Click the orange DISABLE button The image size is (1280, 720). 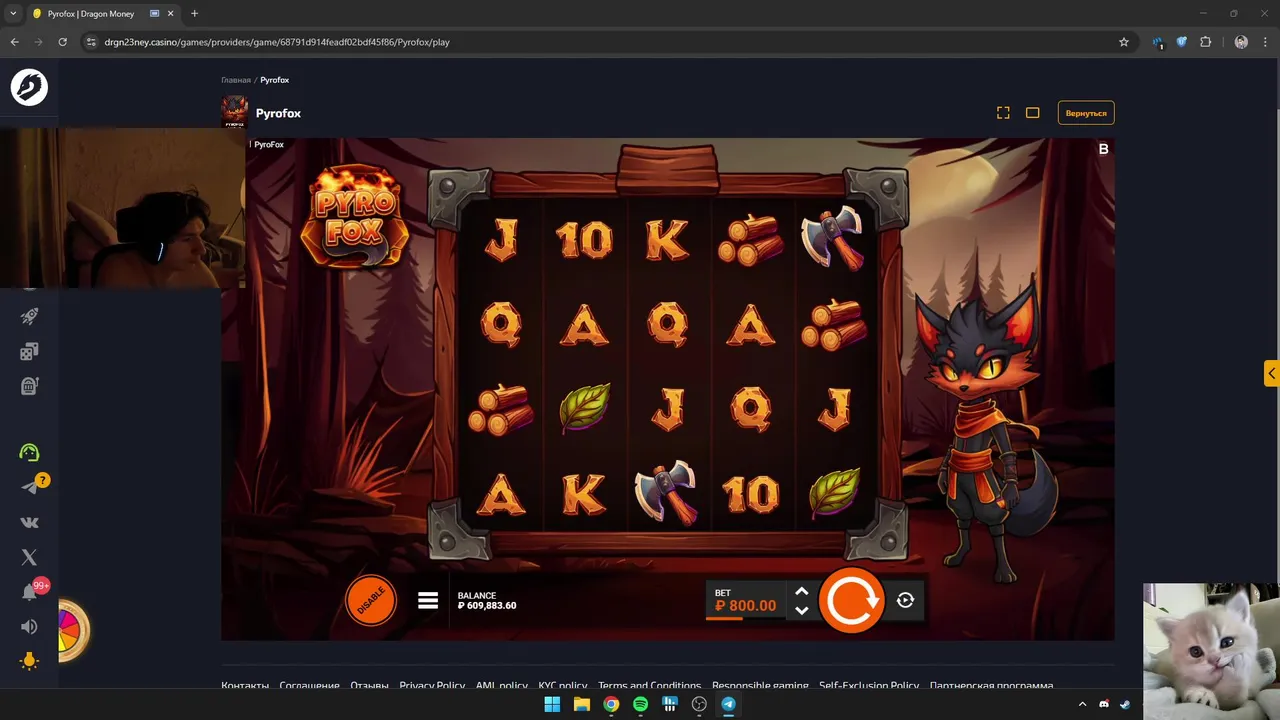pyautogui.click(x=371, y=600)
